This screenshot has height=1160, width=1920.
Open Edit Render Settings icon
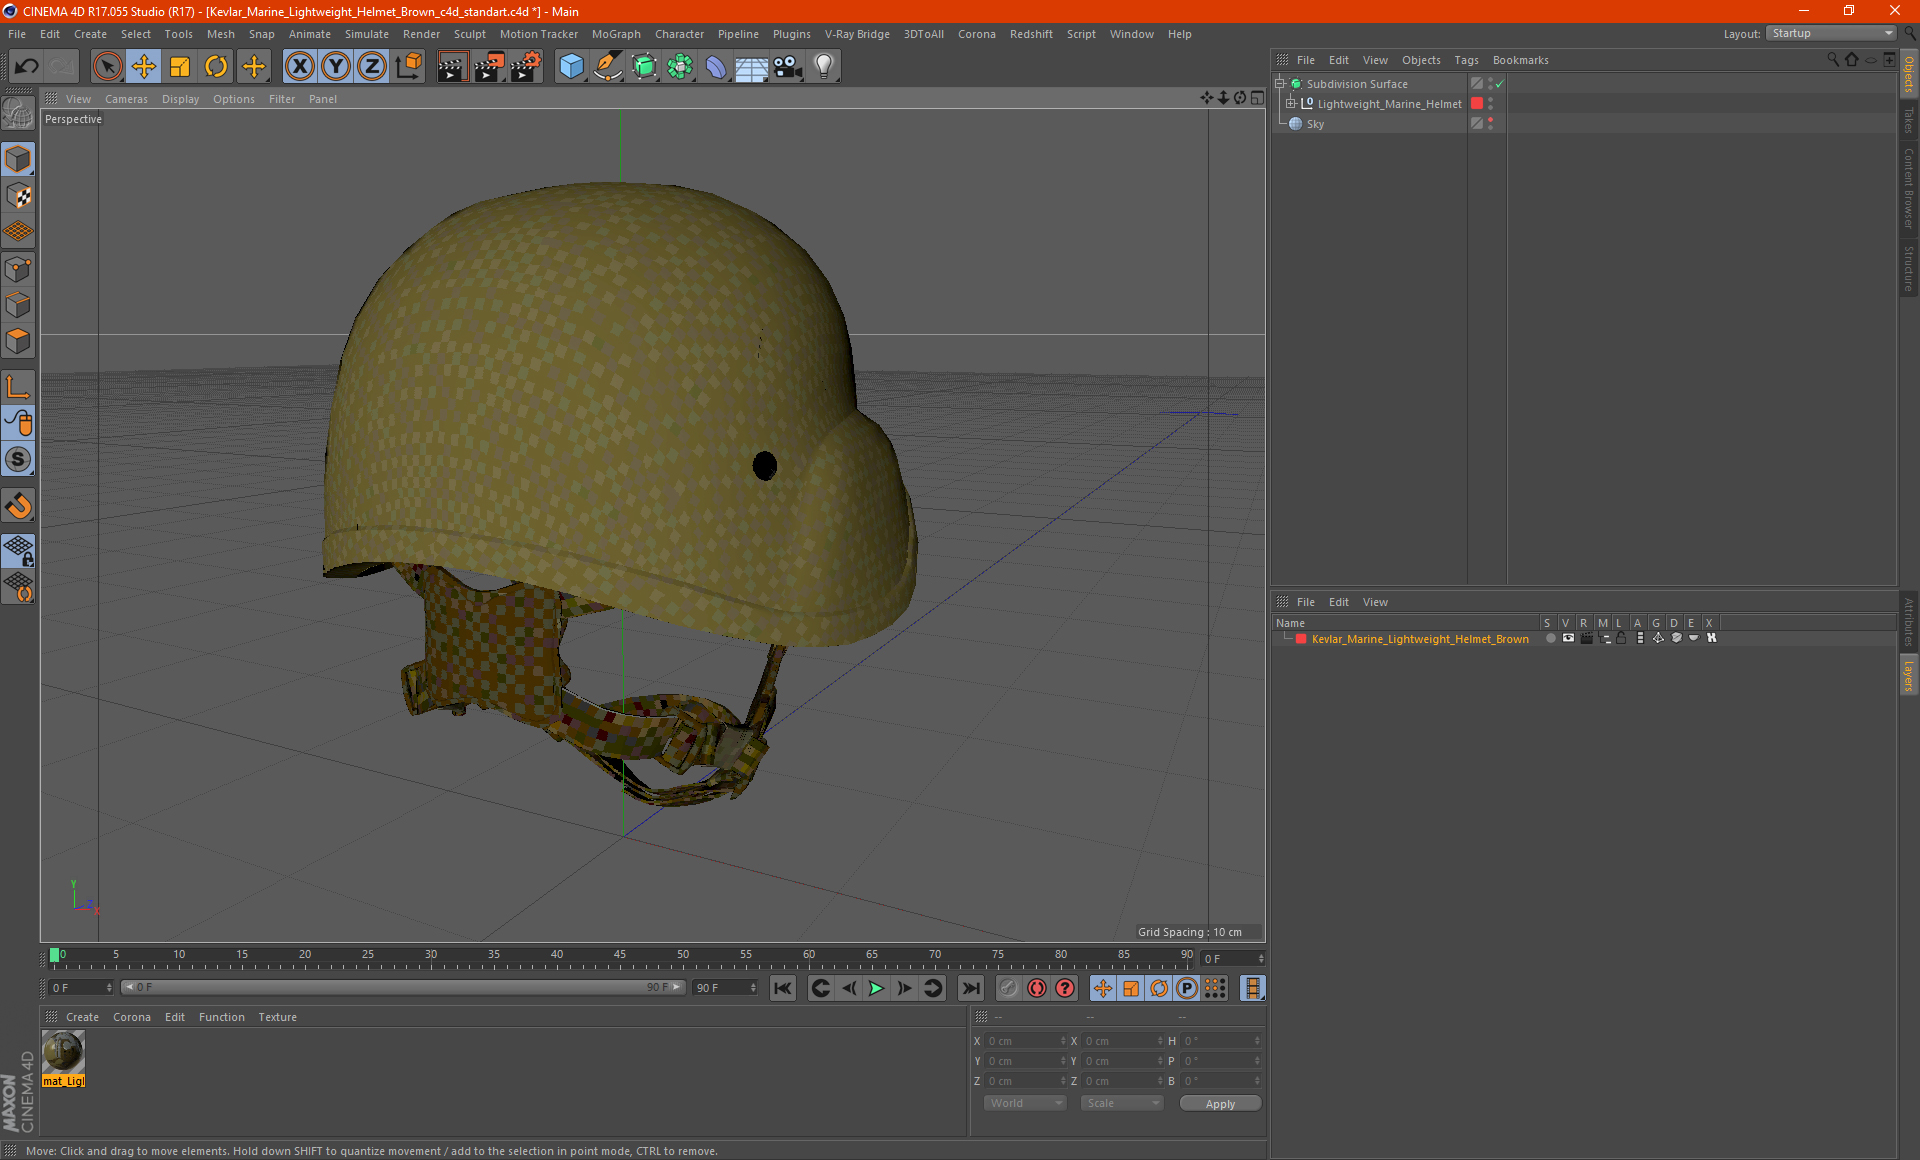pyautogui.click(x=525, y=66)
